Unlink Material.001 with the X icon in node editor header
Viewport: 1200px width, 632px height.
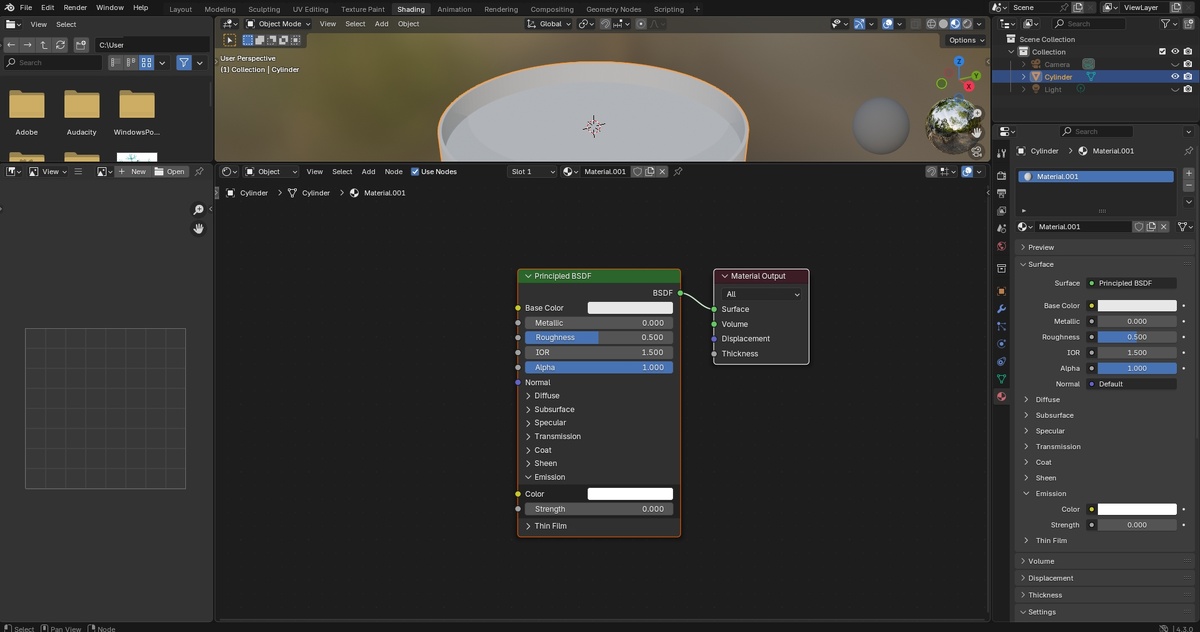coord(662,171)
